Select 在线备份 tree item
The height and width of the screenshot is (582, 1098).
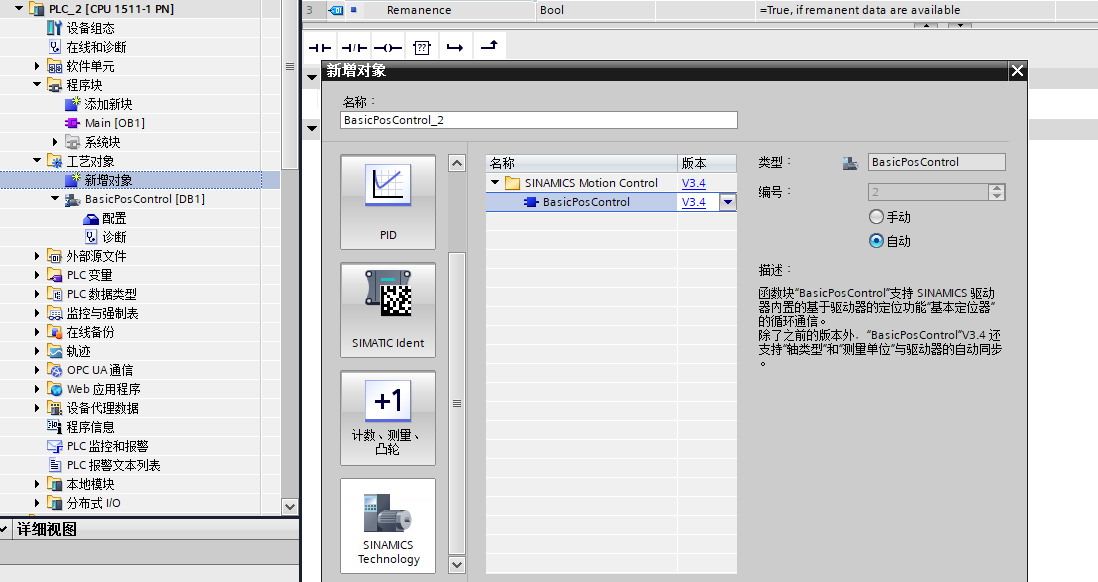pyautogui.click(x=90, y=332)
